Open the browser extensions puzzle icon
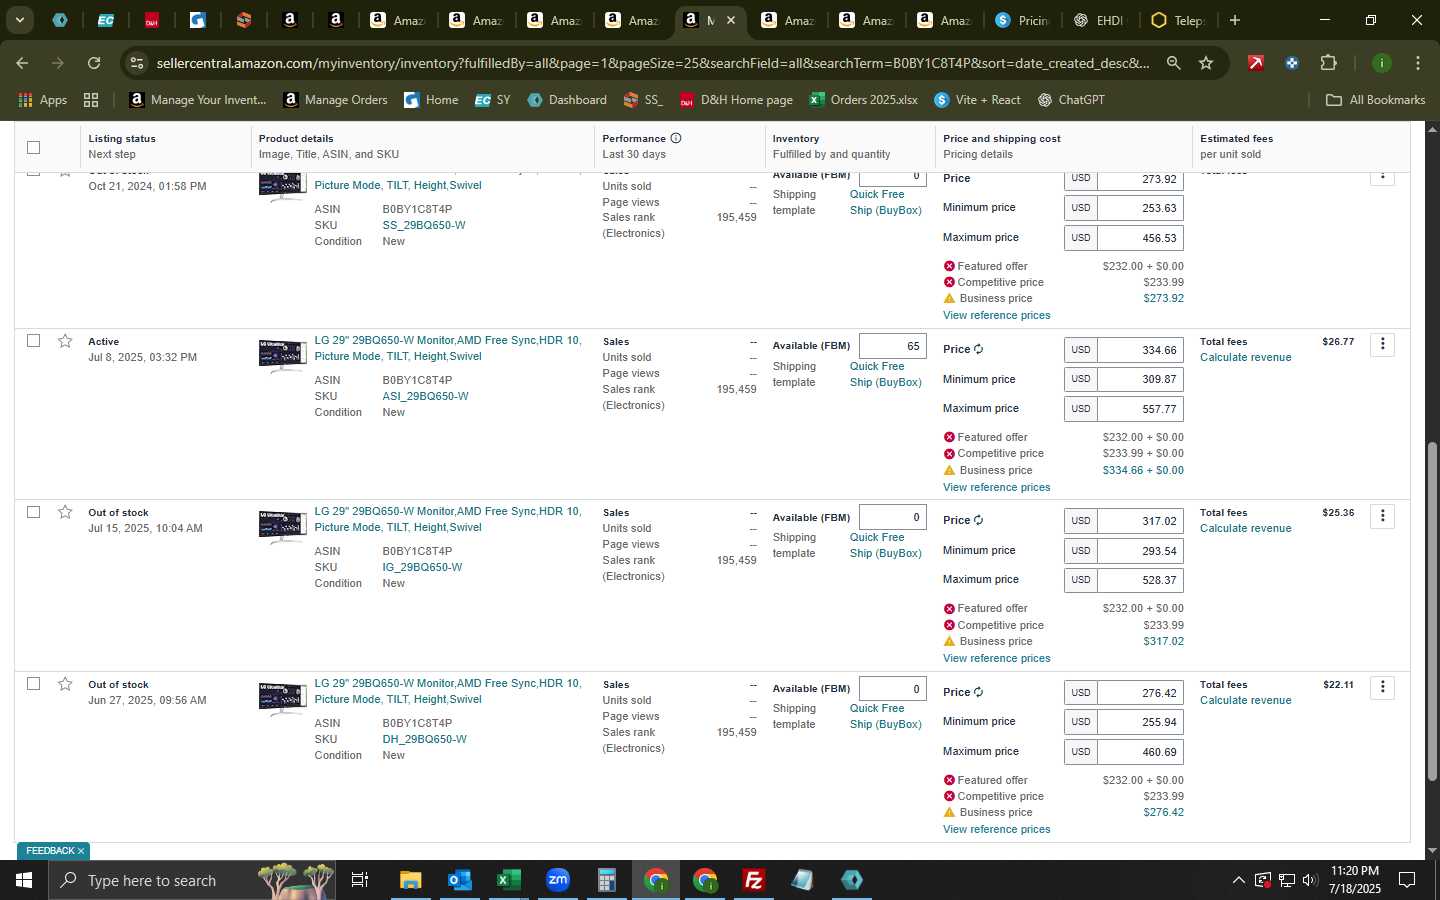This screenshot has height=900, width=1440. point(1328,63)
